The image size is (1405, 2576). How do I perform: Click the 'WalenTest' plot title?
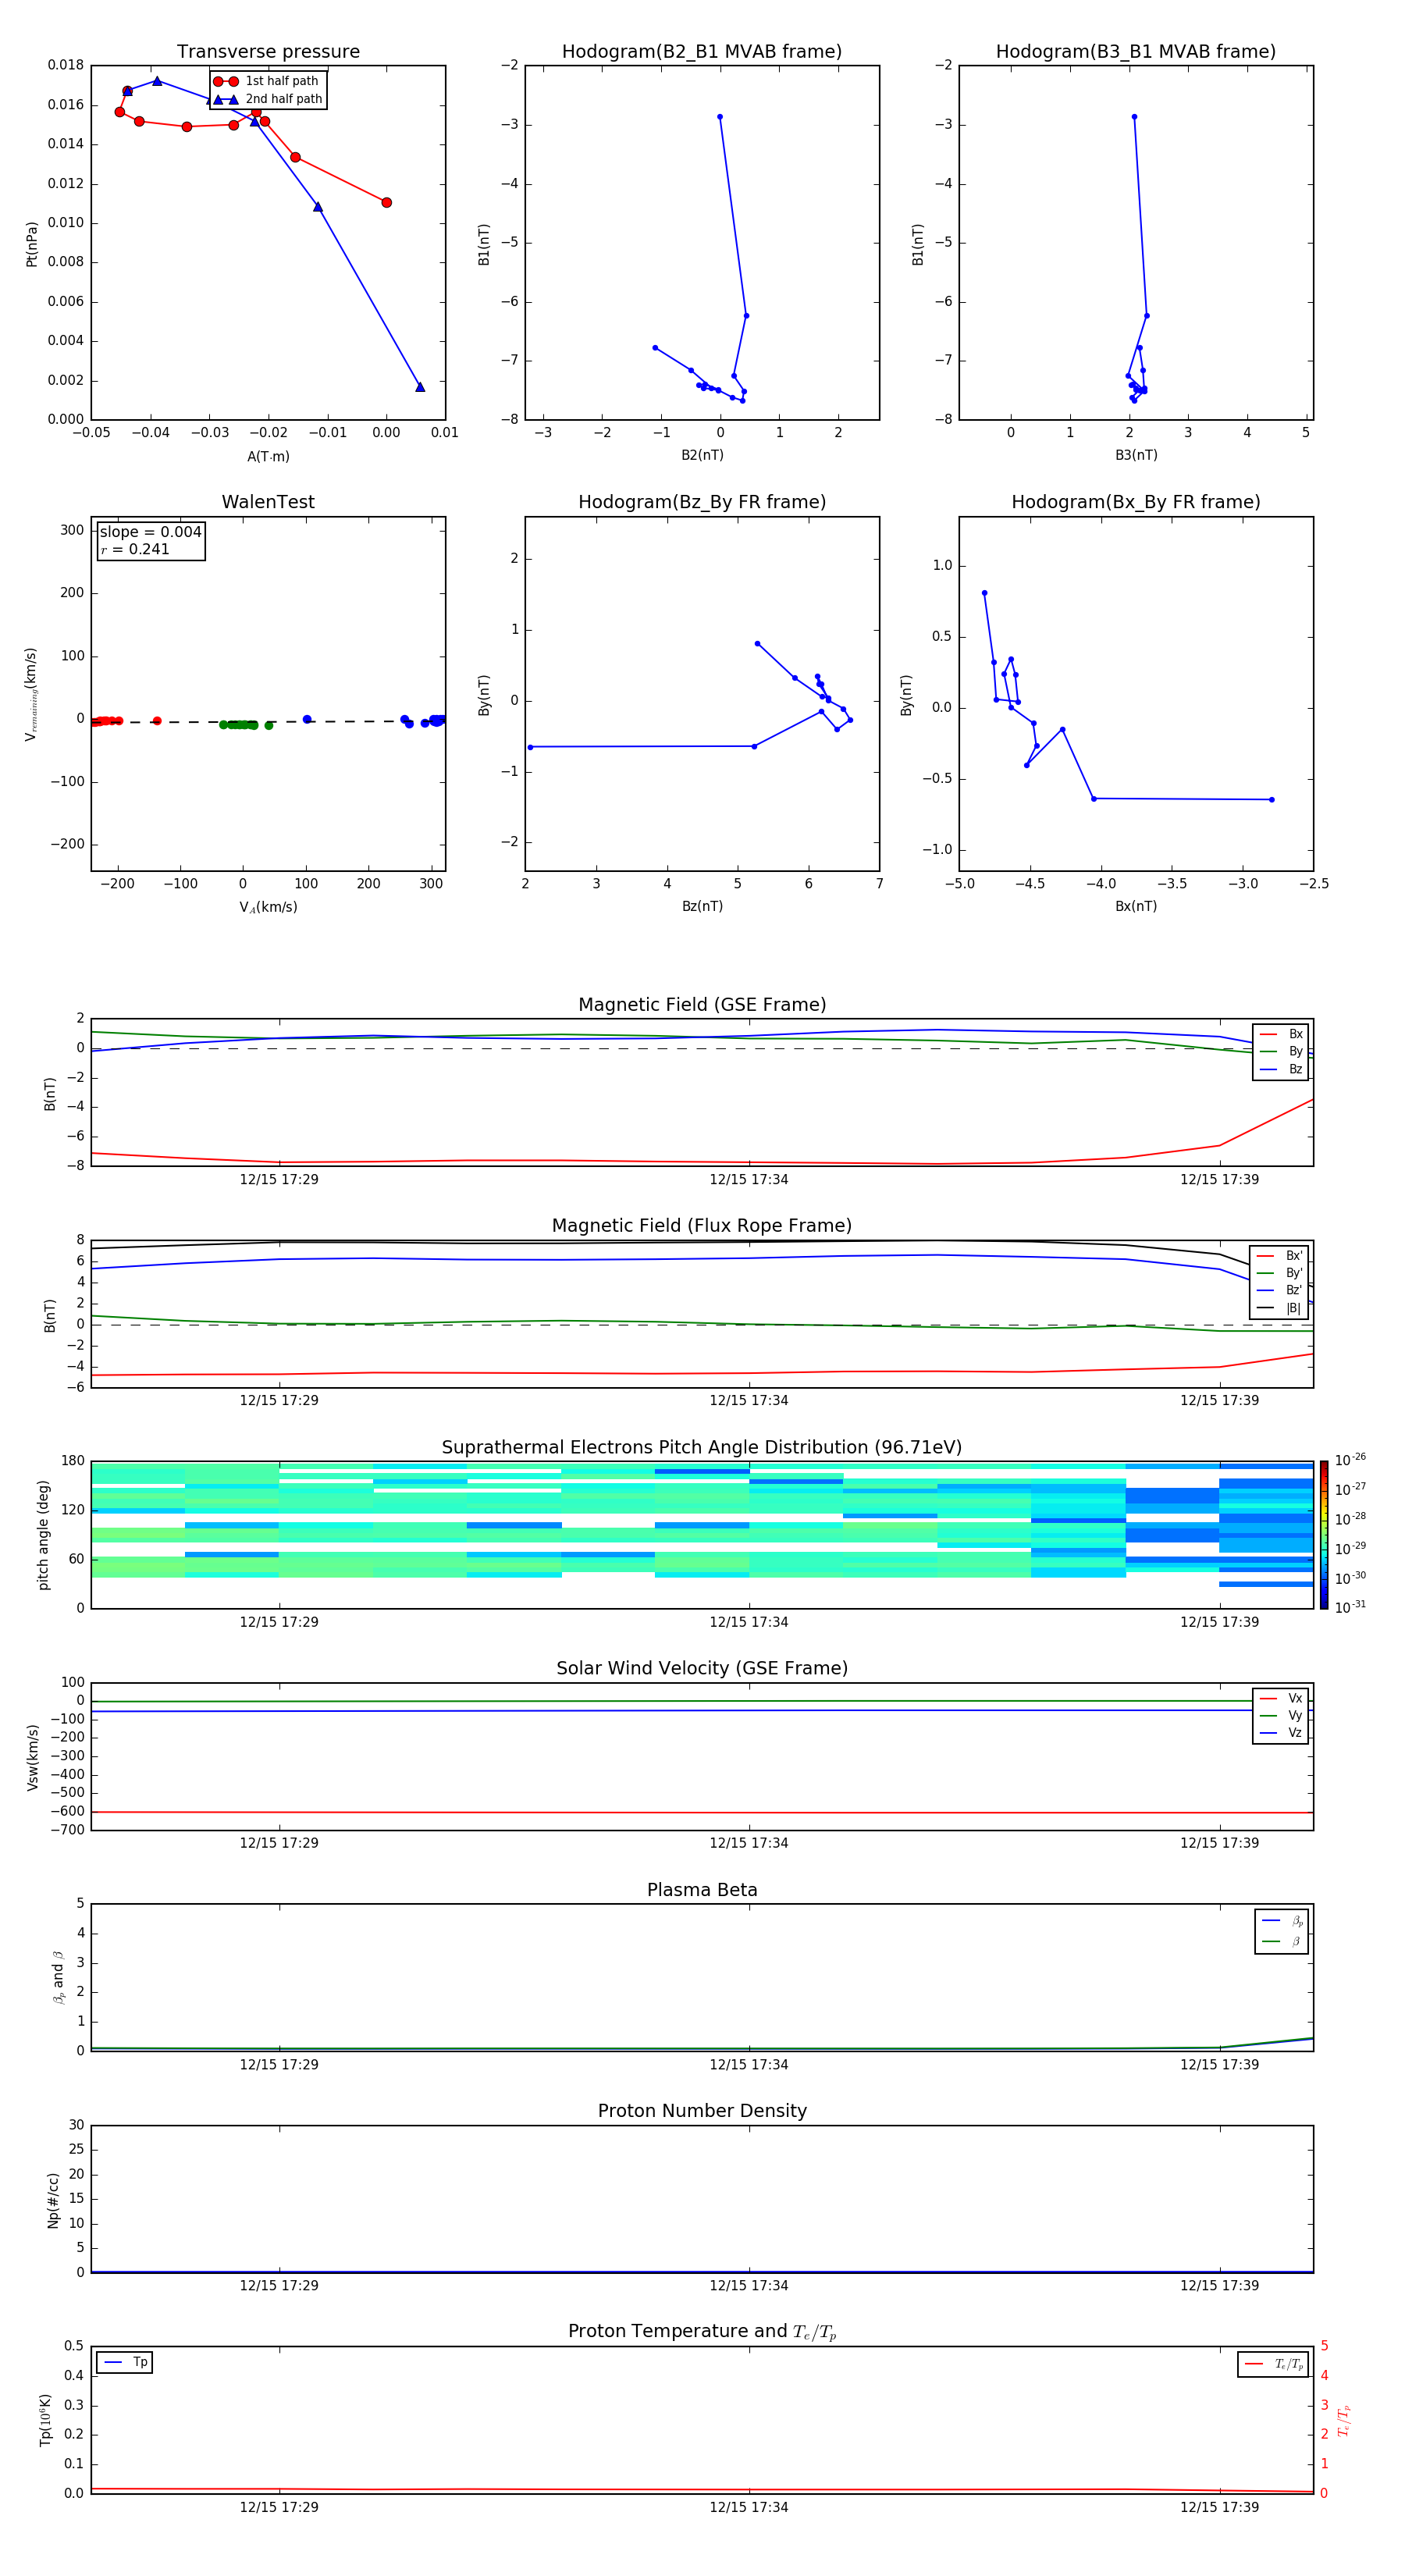tap(268, 502)
